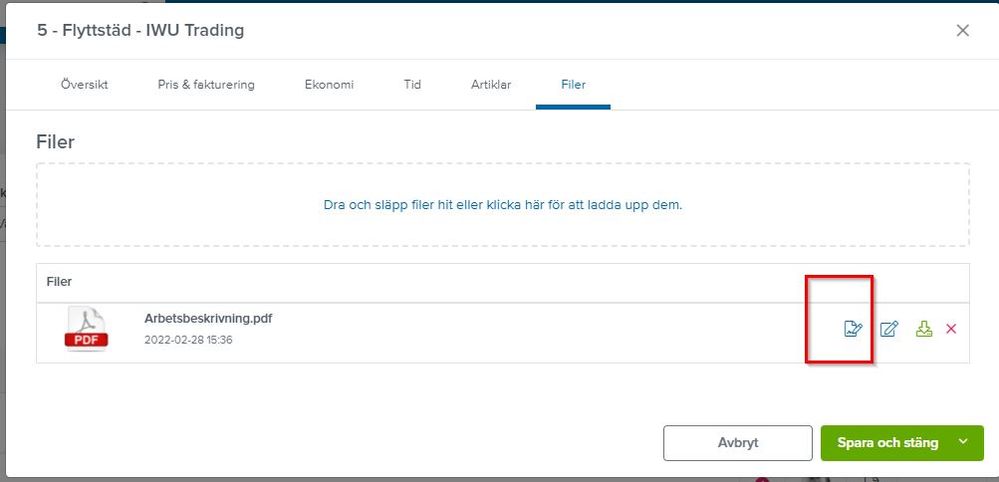Go to the Ekonomi tab
This screenshot has height=482, width=999.
point(329,85)
